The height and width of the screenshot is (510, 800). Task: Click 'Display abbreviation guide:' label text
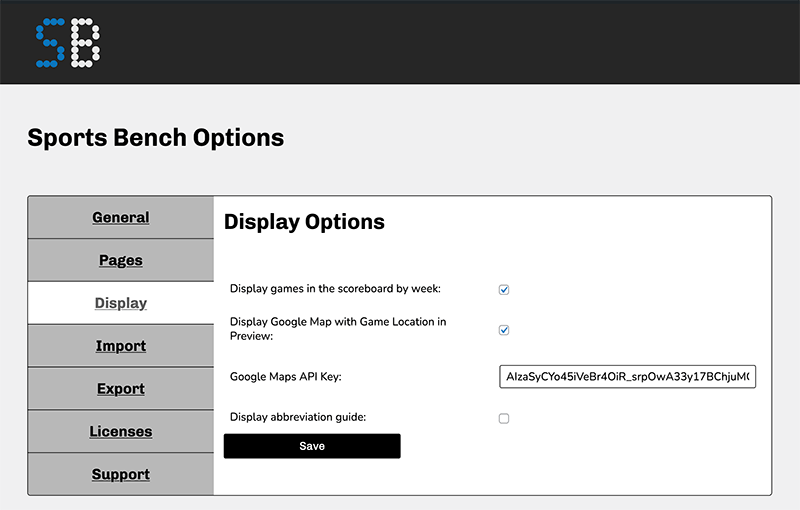[x=298, y=417]
